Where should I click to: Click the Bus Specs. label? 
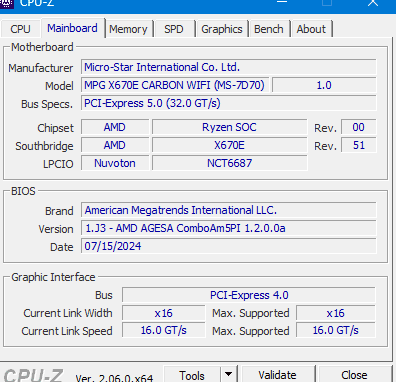tap(47, 104)
